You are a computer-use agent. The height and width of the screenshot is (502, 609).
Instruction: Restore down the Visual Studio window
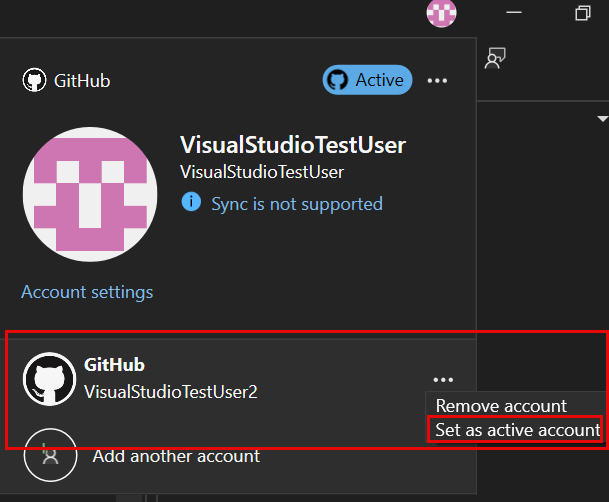[x=583, y=13]
